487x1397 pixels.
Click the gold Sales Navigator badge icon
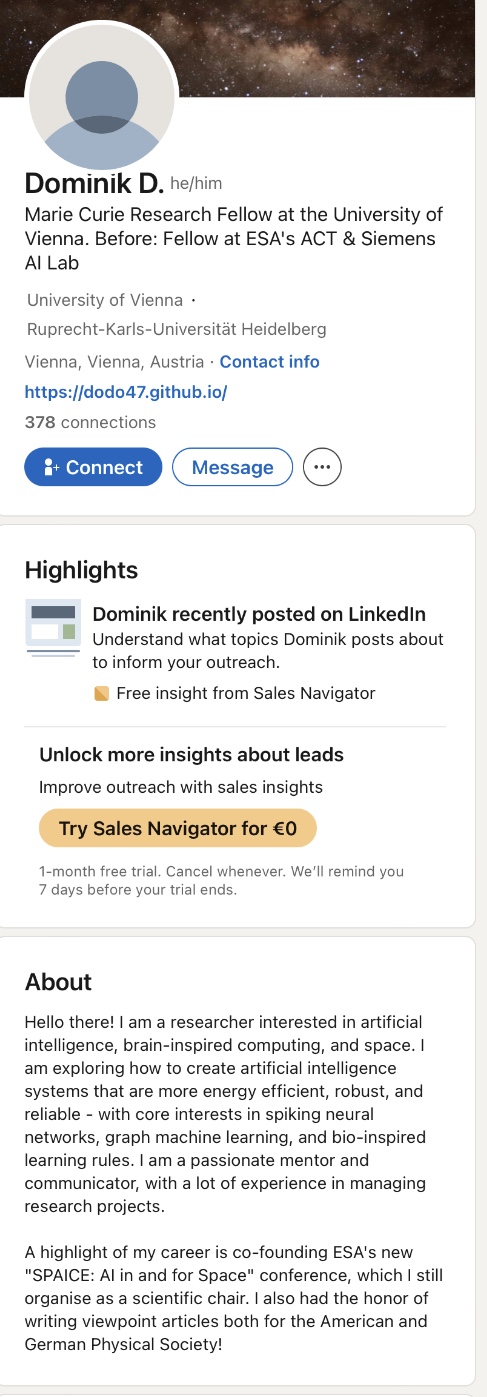(101, 693)
